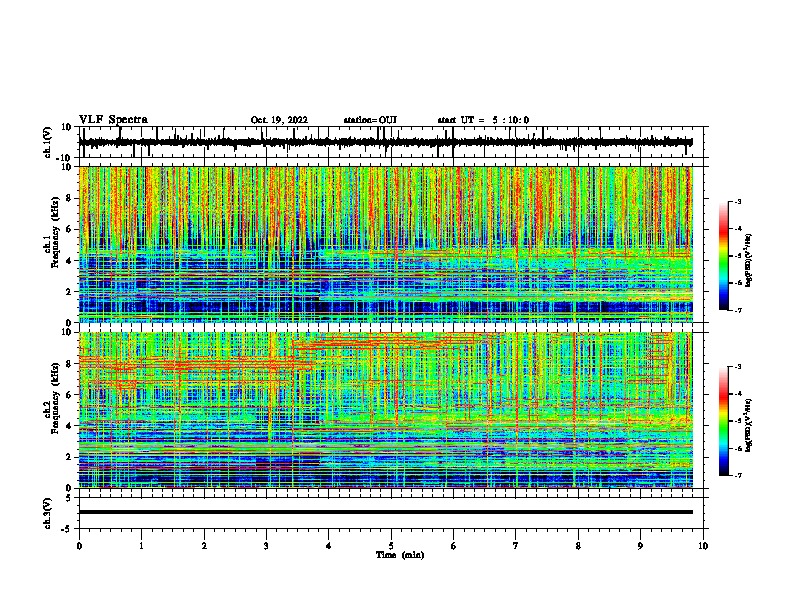Click the flat black ch.3 voltage trace

386,512
